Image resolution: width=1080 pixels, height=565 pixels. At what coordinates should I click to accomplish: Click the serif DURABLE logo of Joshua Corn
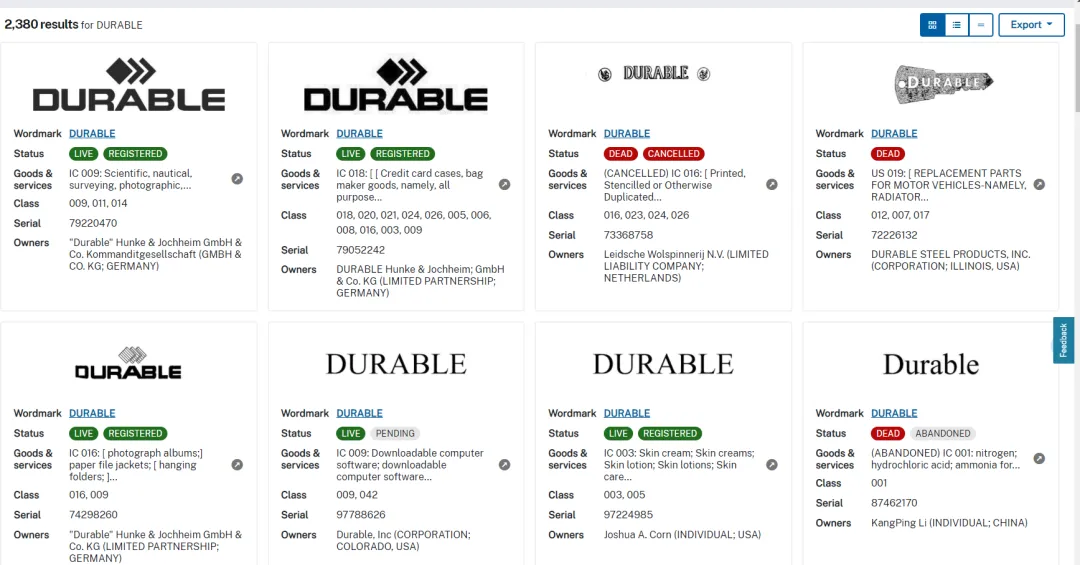pos(663,364)
